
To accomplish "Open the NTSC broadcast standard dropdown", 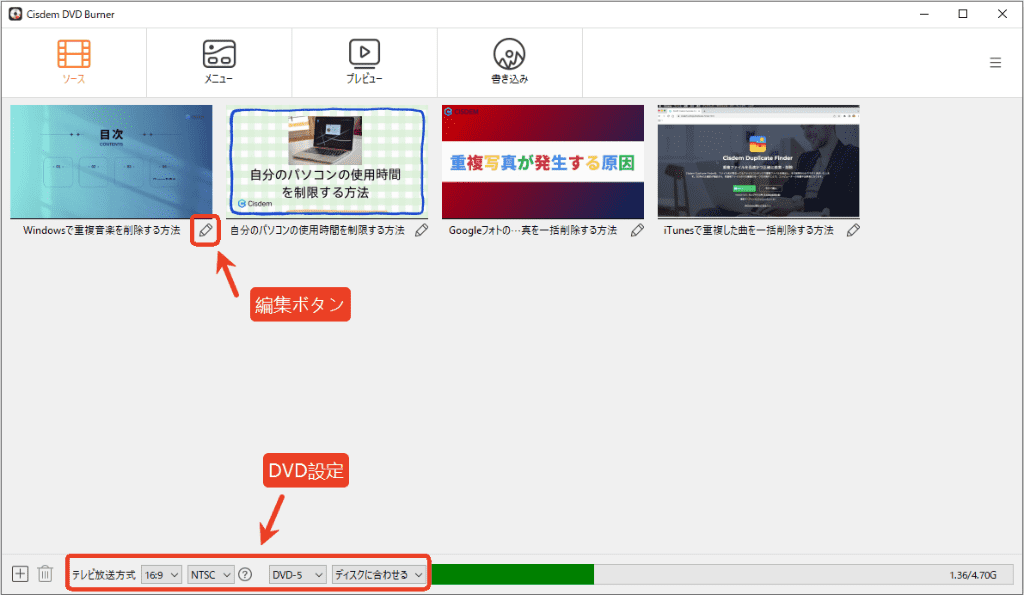I will 210,575.
